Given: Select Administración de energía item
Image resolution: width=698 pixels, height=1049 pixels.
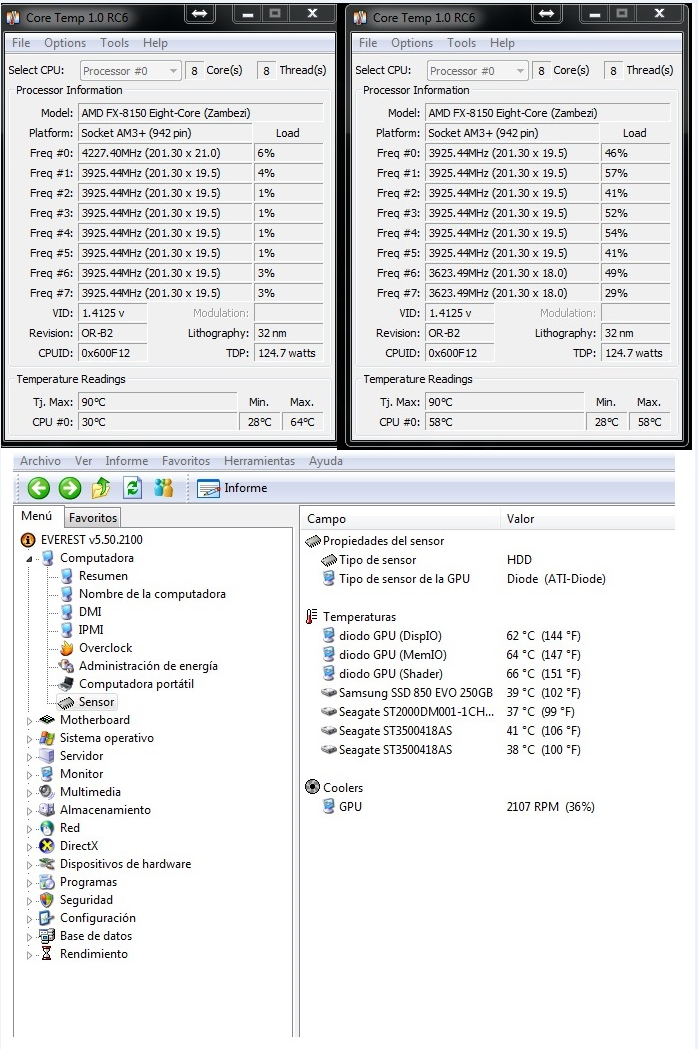Looking at the screenshot, I should pyautogui.click(x=148, y=666).
